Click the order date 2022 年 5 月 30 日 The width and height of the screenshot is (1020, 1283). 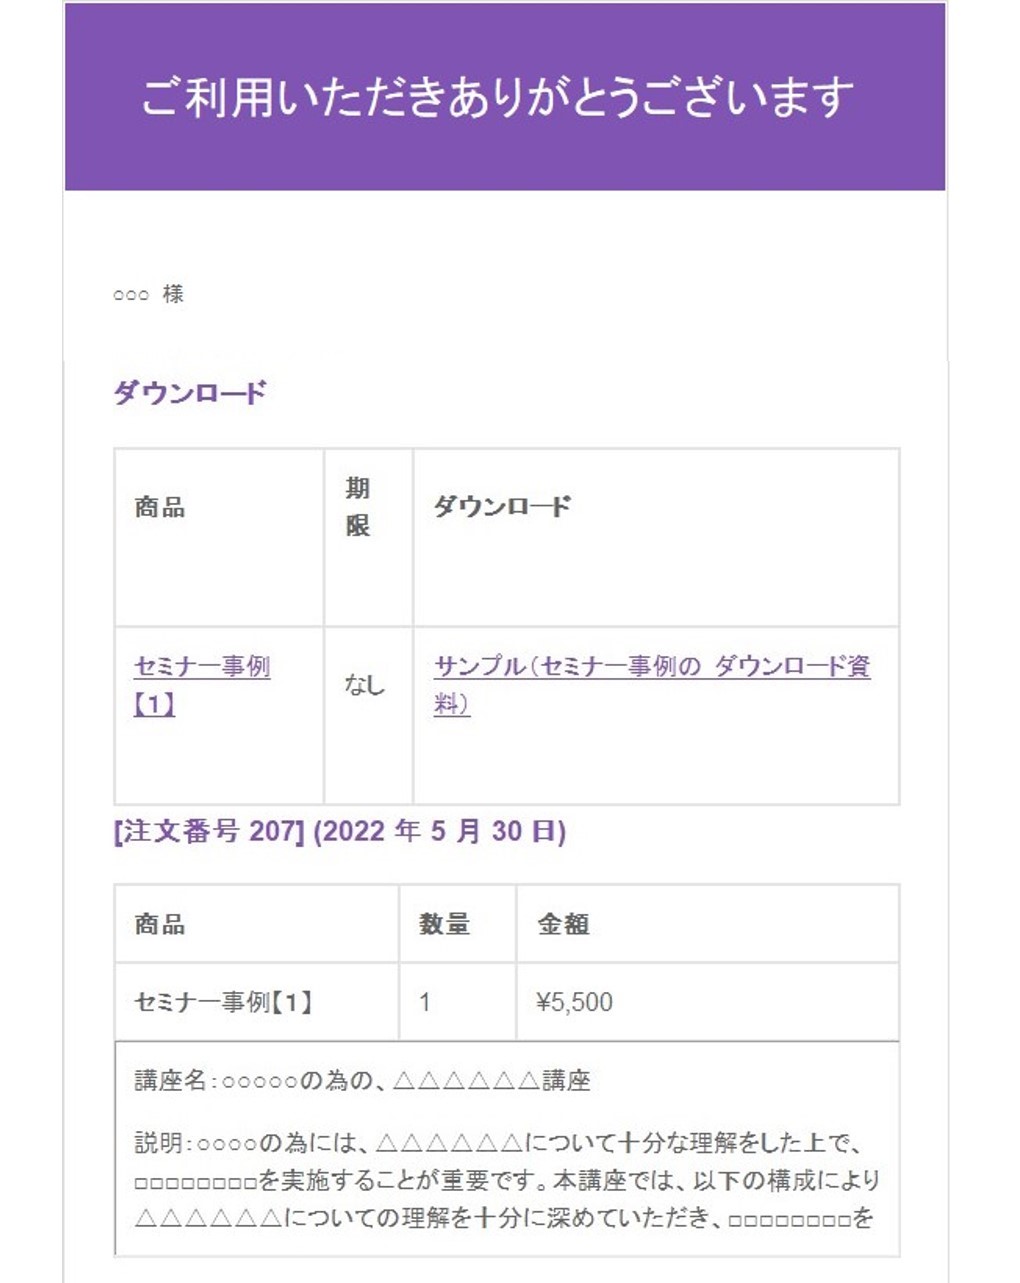[440, 832]
